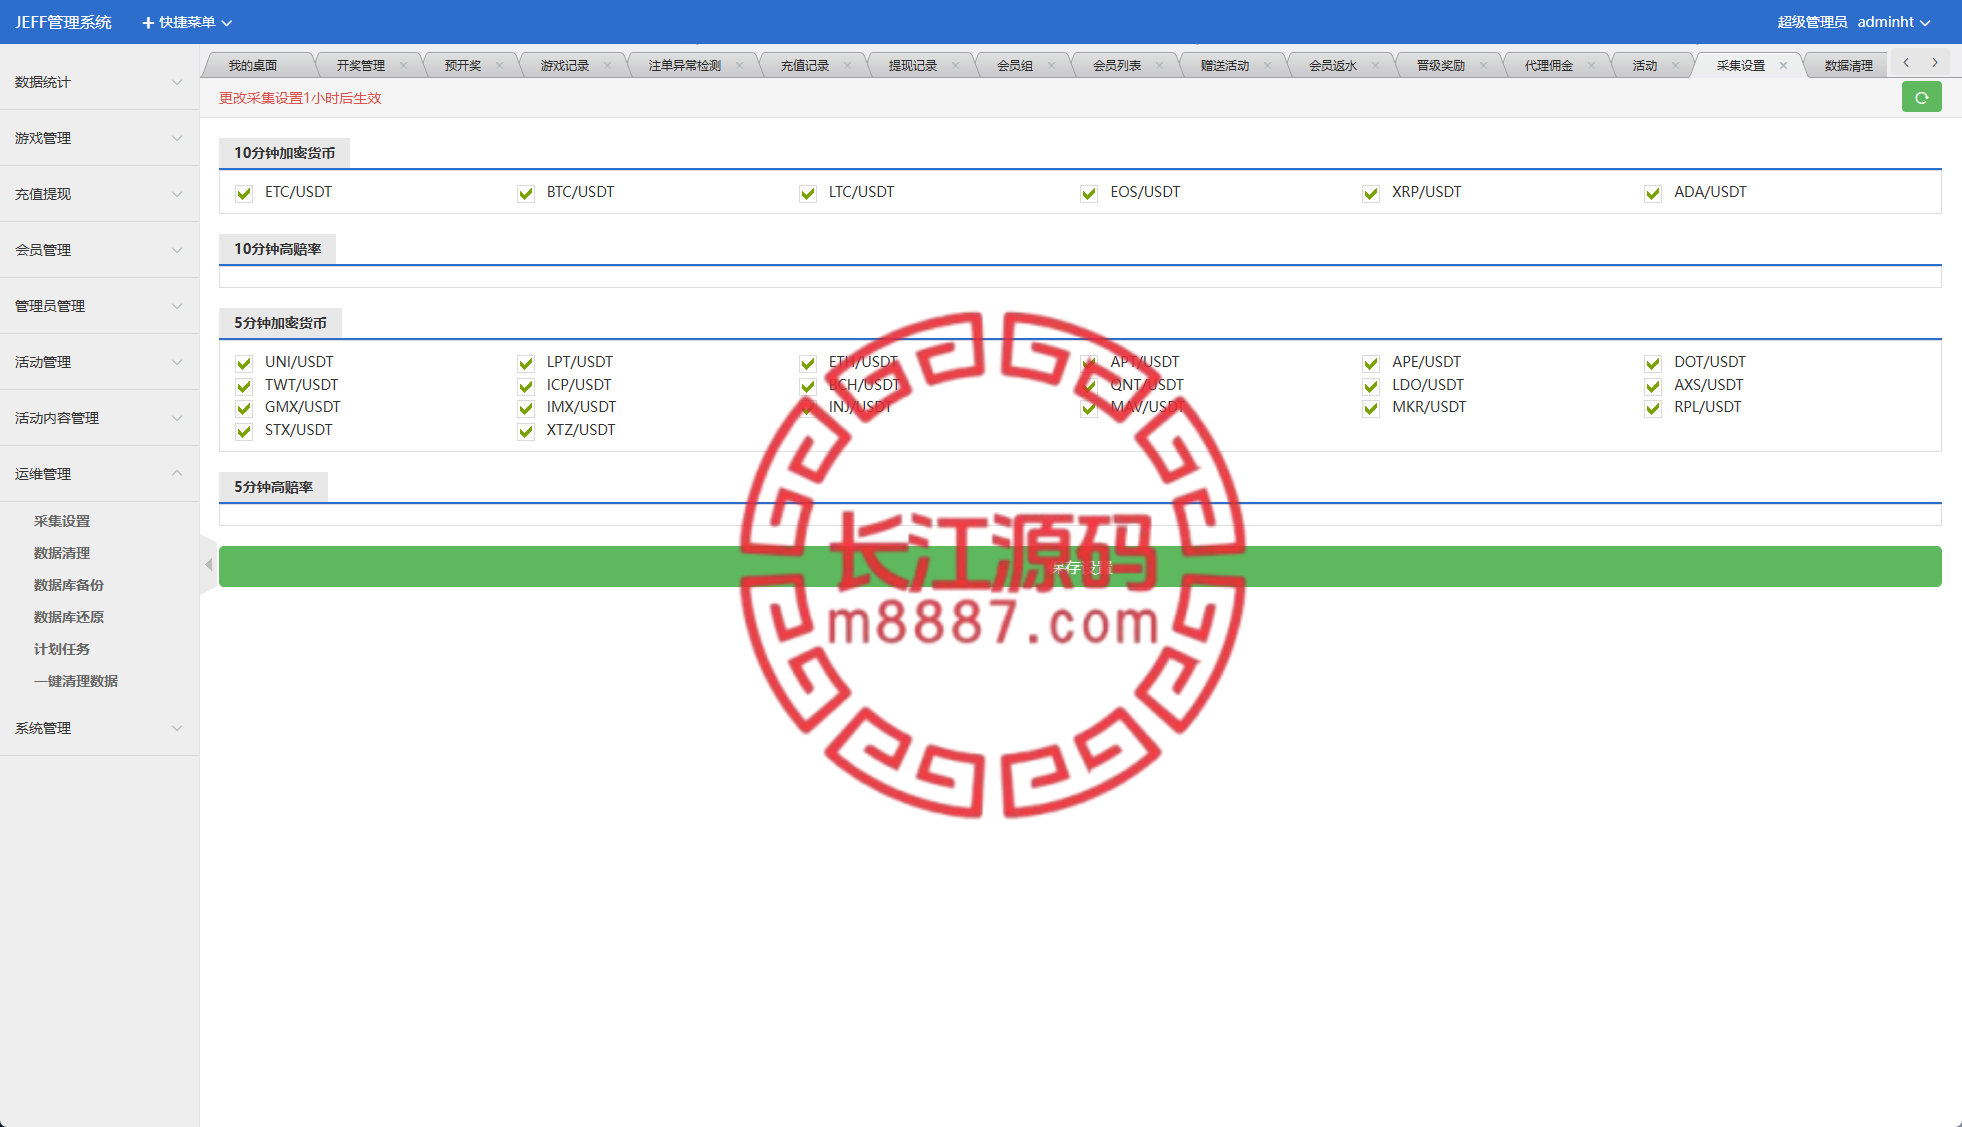1962x1127 pixels.
Task: Close the 会员返水 tab
Action: pyautogui.click(x=1375, y=66)
